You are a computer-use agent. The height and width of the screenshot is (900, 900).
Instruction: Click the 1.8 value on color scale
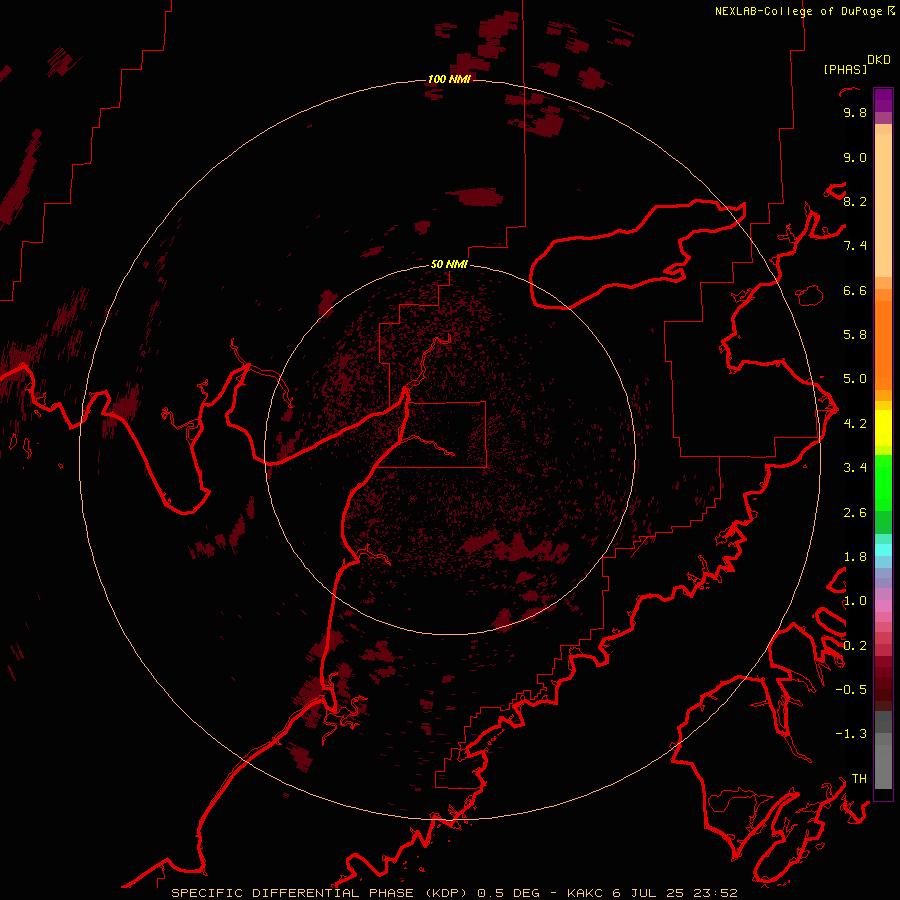[855, 557]
